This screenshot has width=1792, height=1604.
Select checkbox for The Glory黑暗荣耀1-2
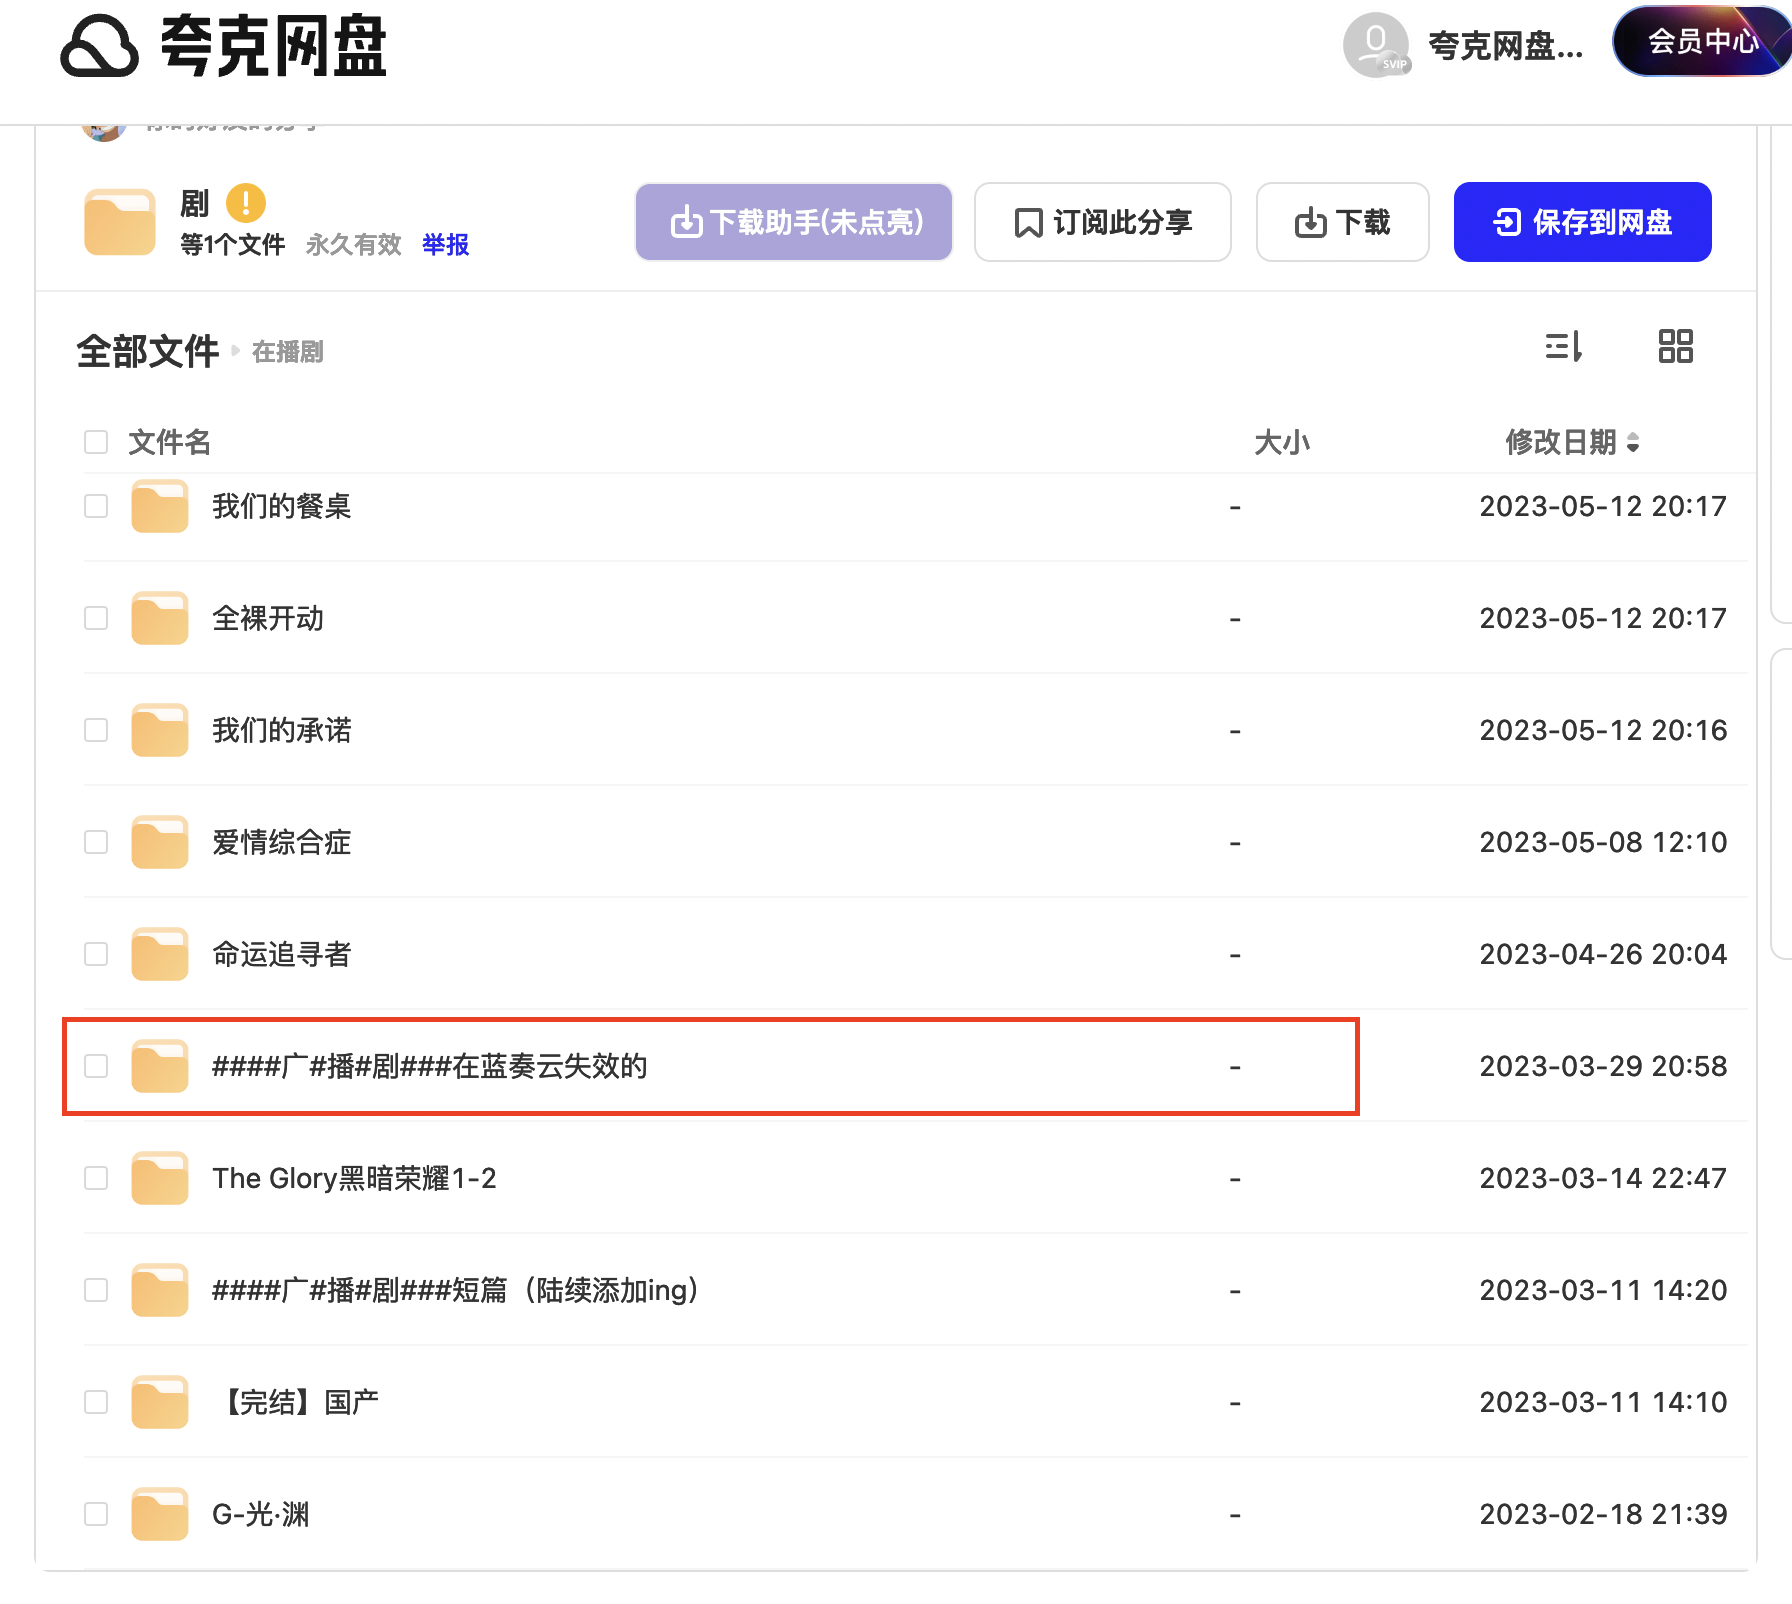pos(96,1179)
